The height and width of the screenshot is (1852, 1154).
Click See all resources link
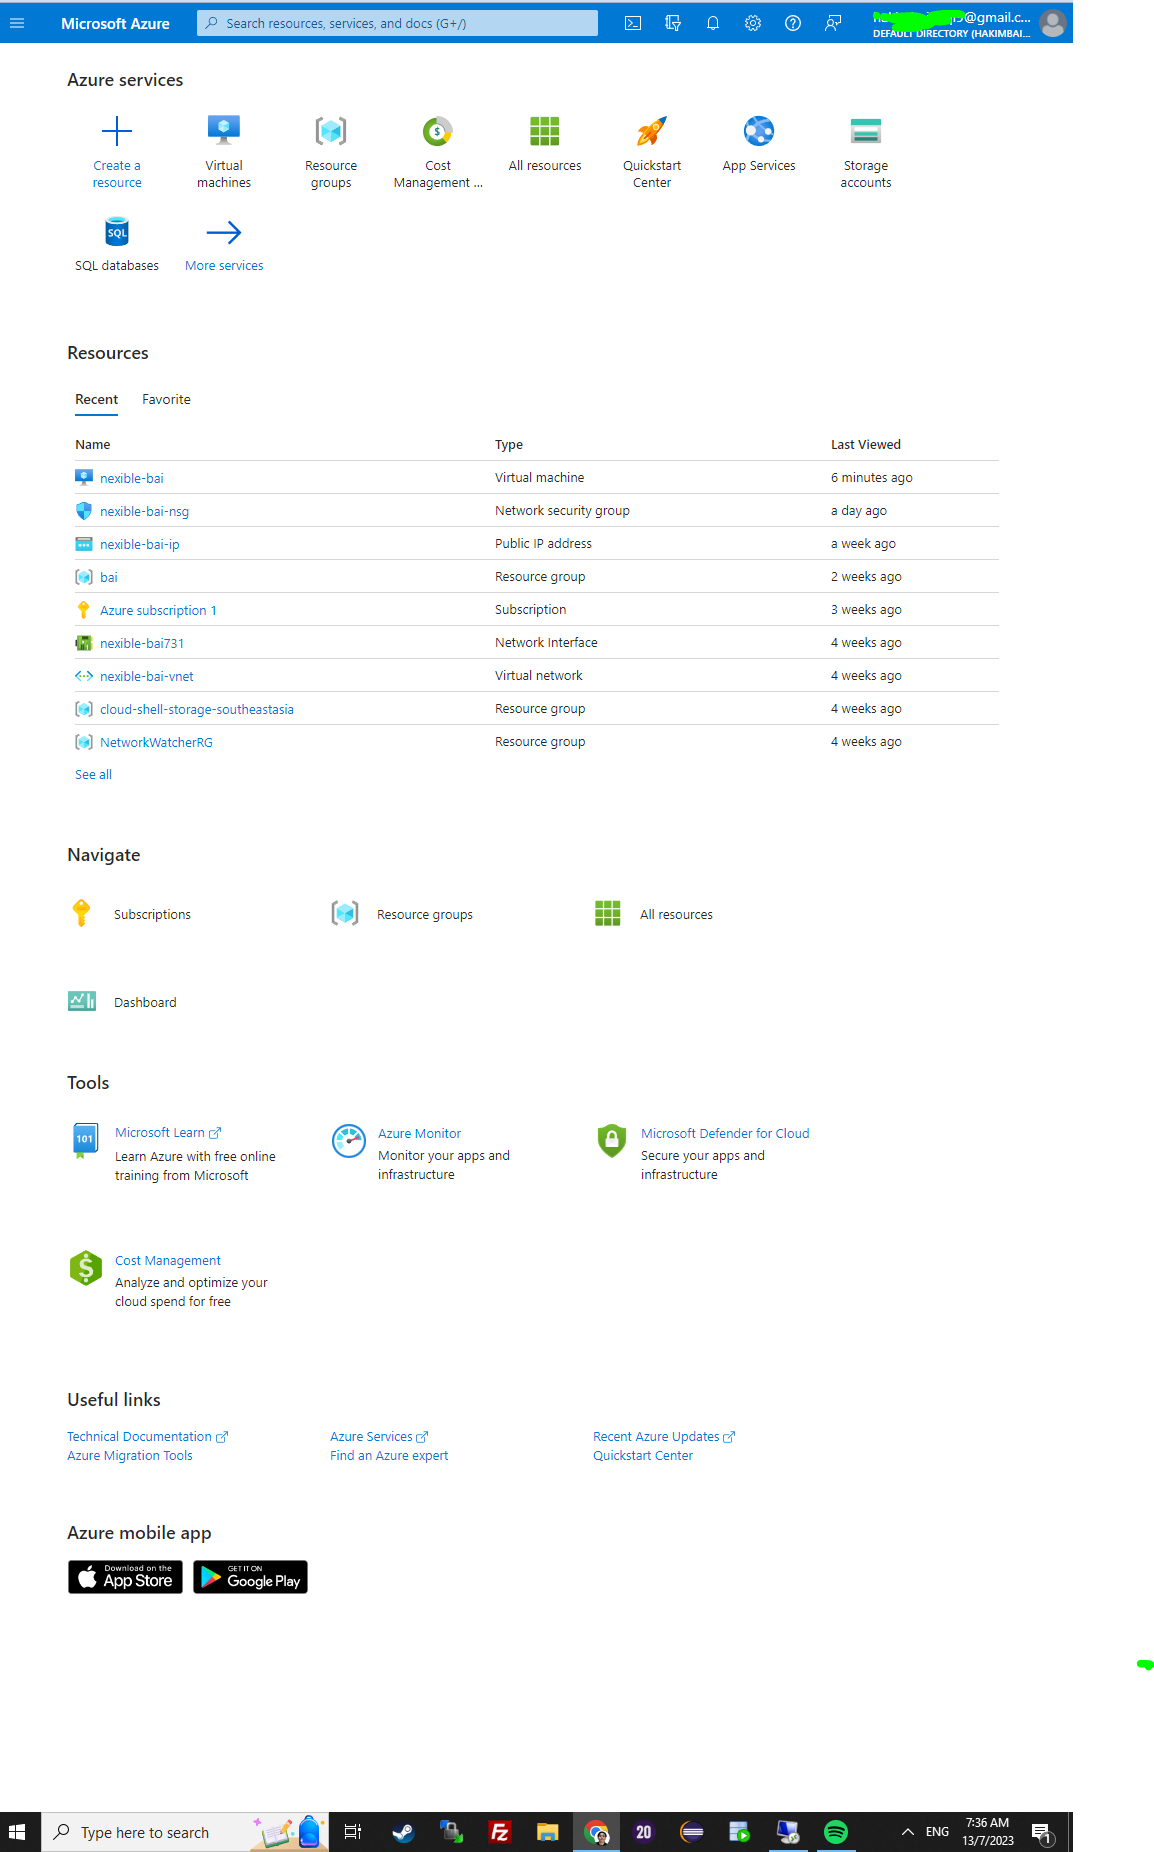93,775
